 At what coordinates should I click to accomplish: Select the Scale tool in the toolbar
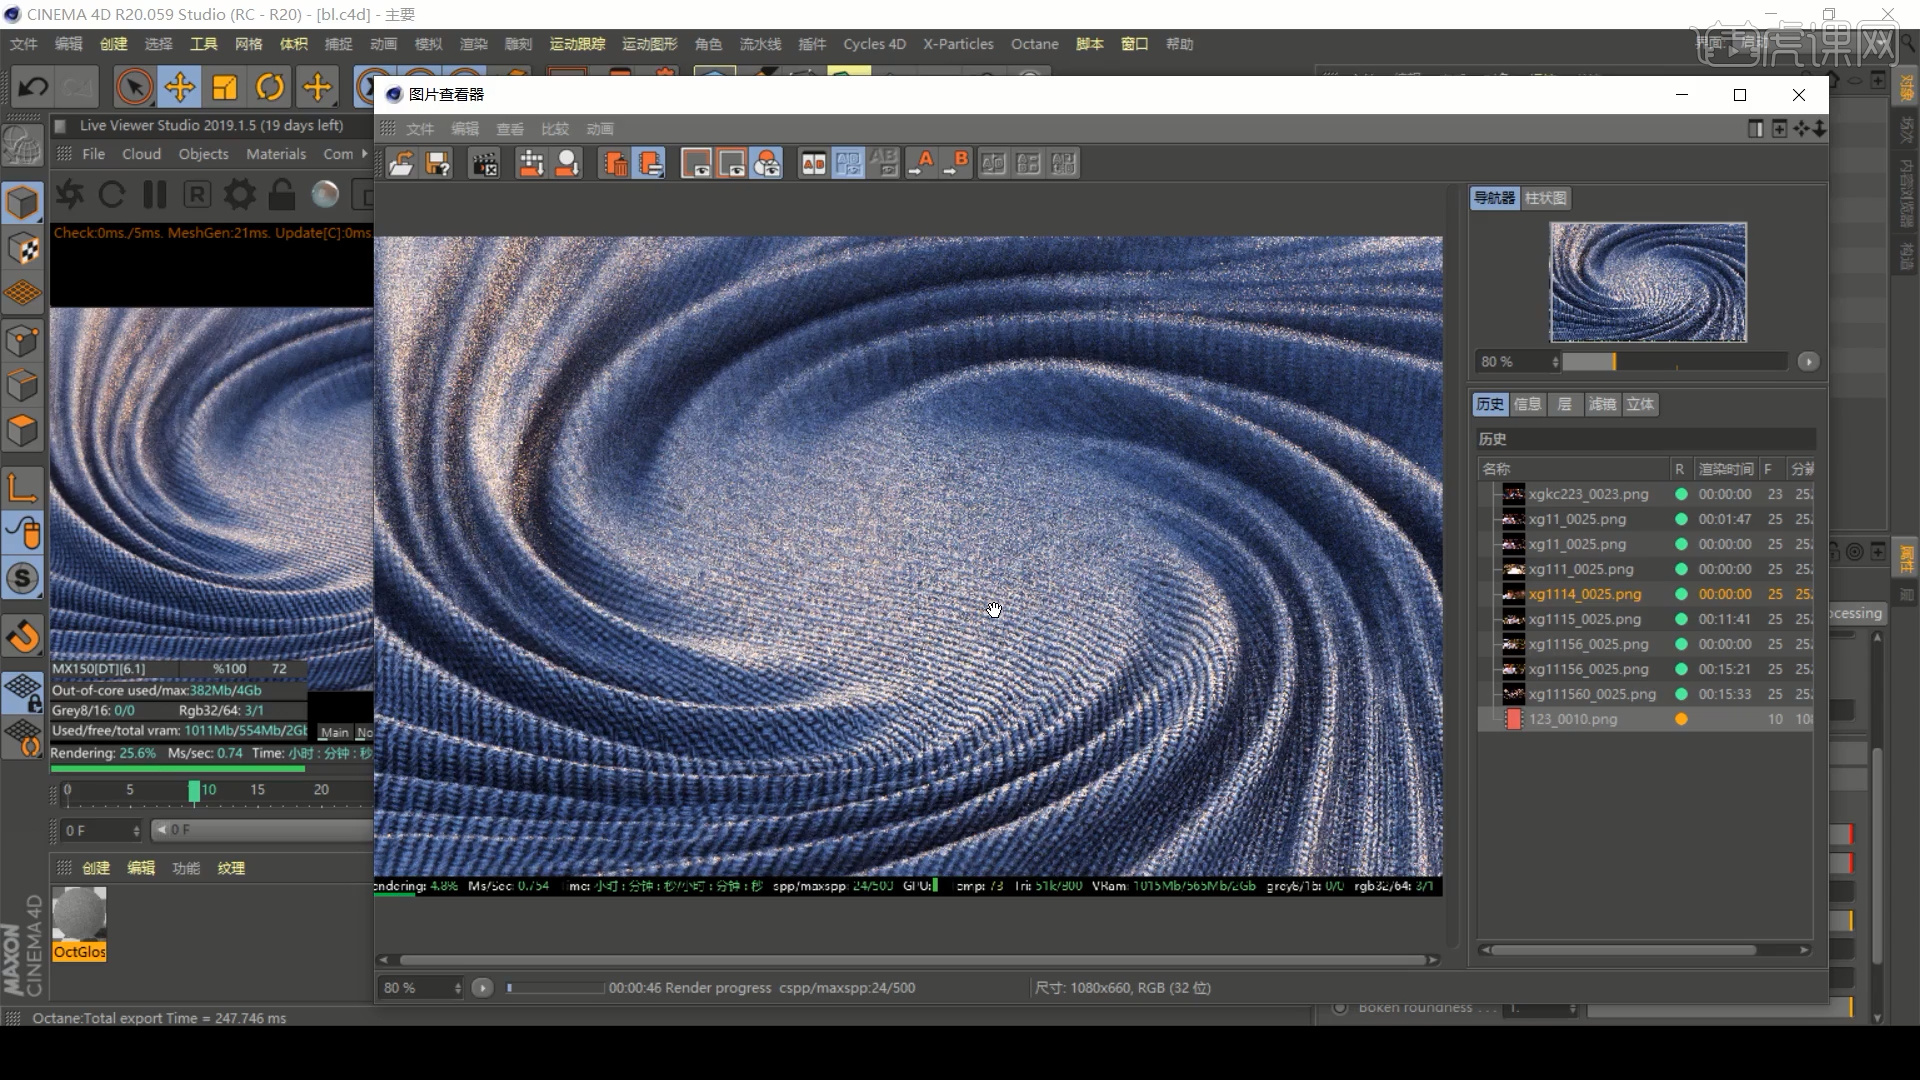[x=225, y=87]
